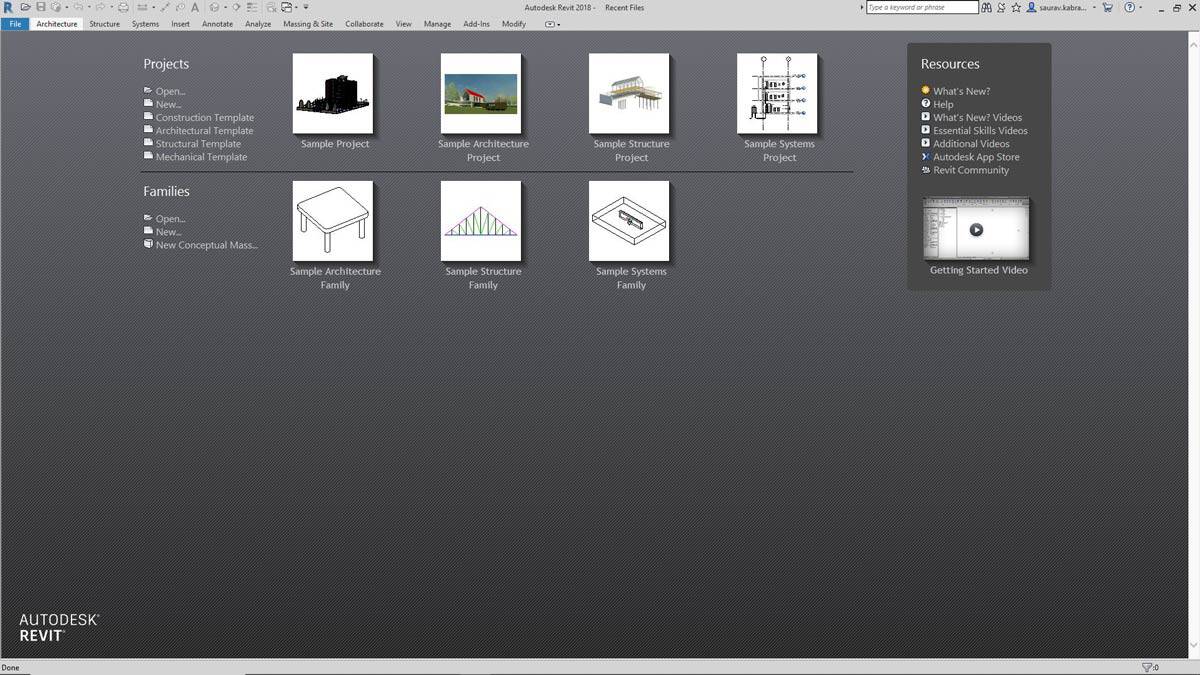Image resolution: width=1200 pixels, height=675 pixels.
Task: Choose the Construction Template link
Action: pos(204,117)
